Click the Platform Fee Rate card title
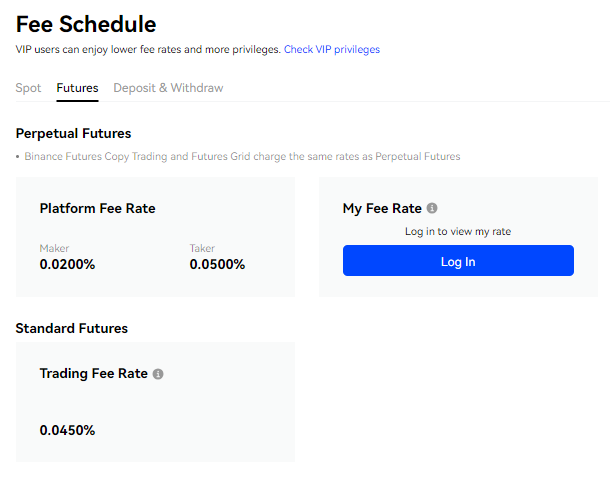Viewport: 610px width, 490px height. (x=97, y=209)
